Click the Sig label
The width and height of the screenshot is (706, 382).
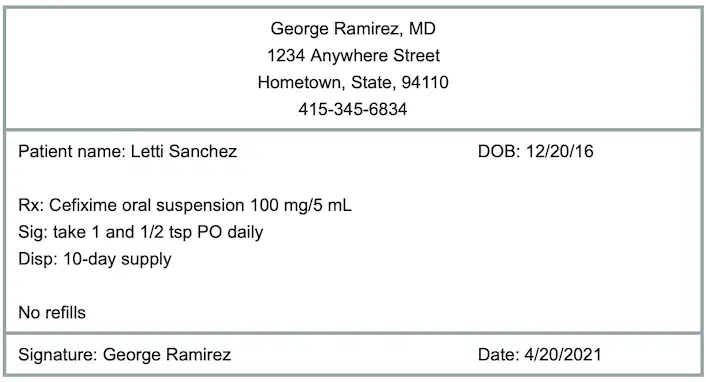(33, 232)
